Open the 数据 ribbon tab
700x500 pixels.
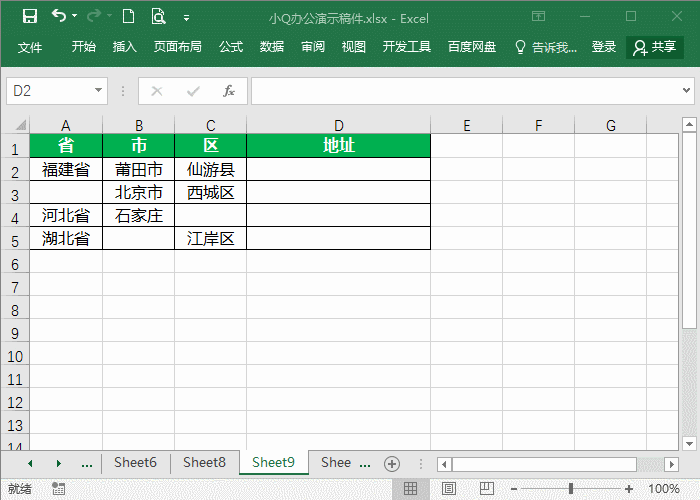click(x=272, y=46)
